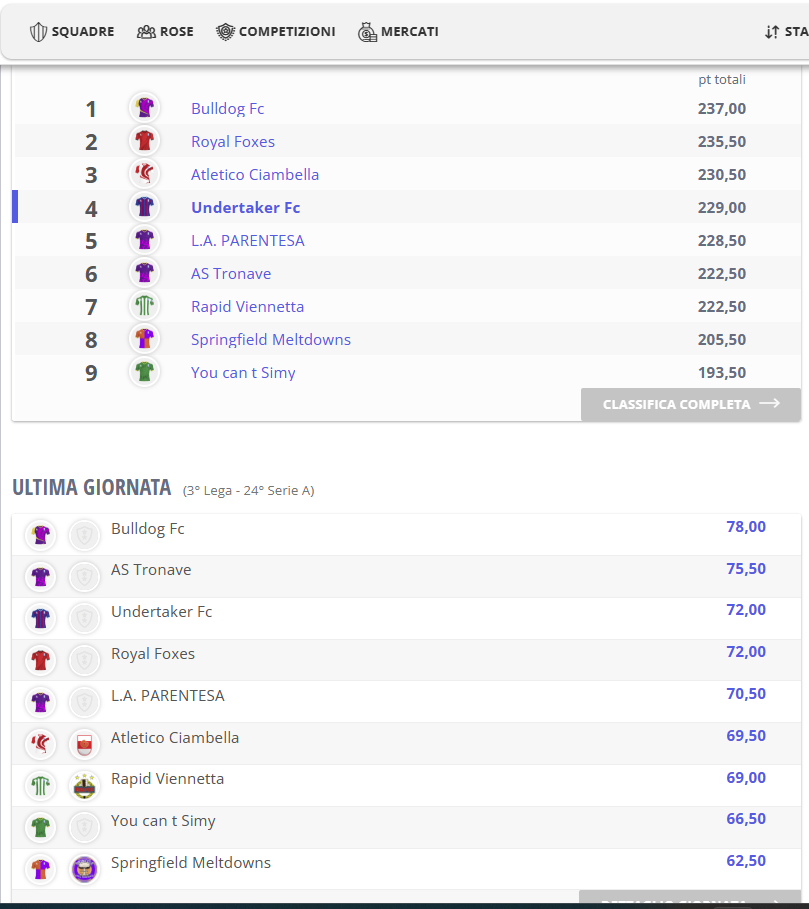The height and width of the screenshot is (909, 809).
Task: Click Springfield Meltdowns jersey in Ultima Giornata
Action: tap(41, 869)
